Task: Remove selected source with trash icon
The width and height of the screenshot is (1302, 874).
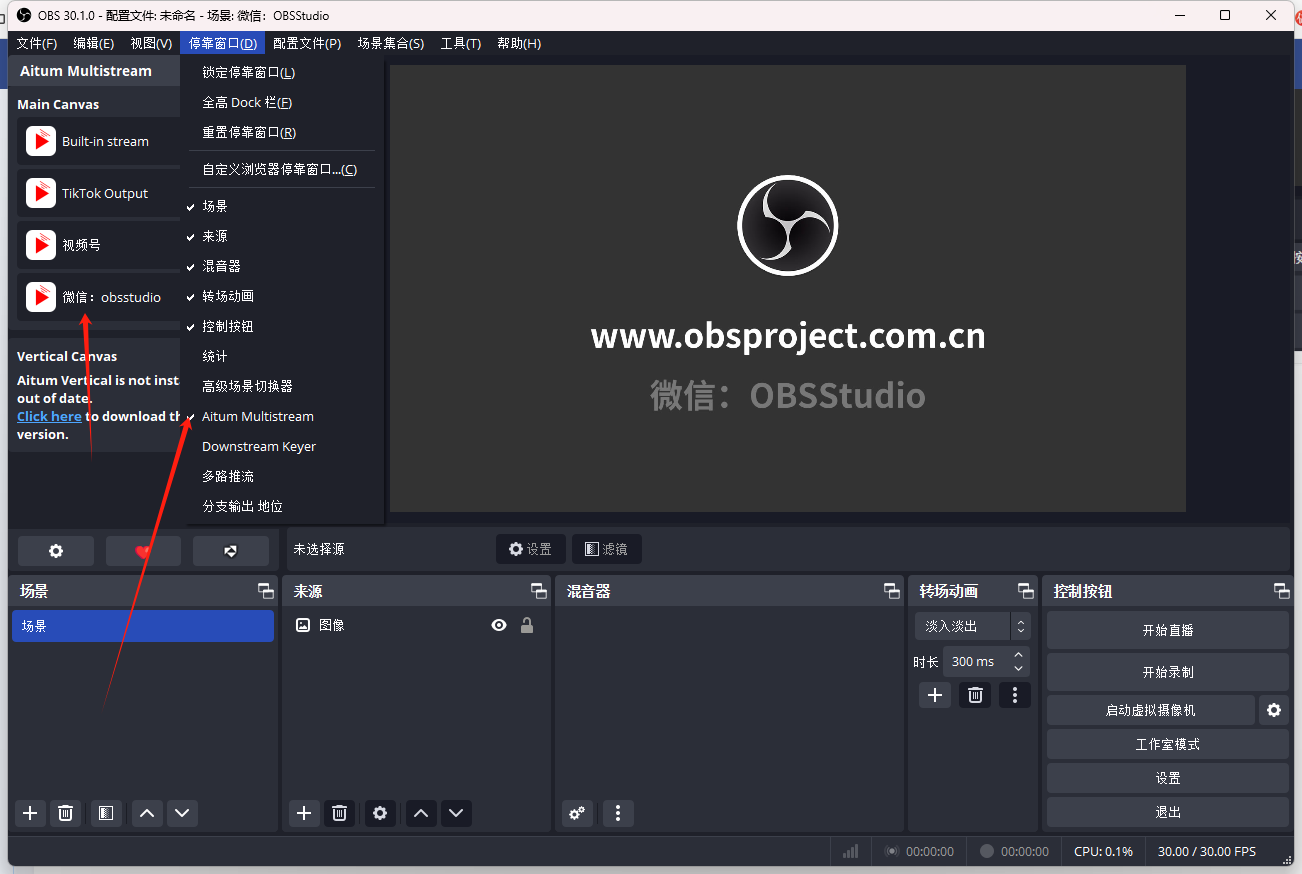Action: point(340,813)
